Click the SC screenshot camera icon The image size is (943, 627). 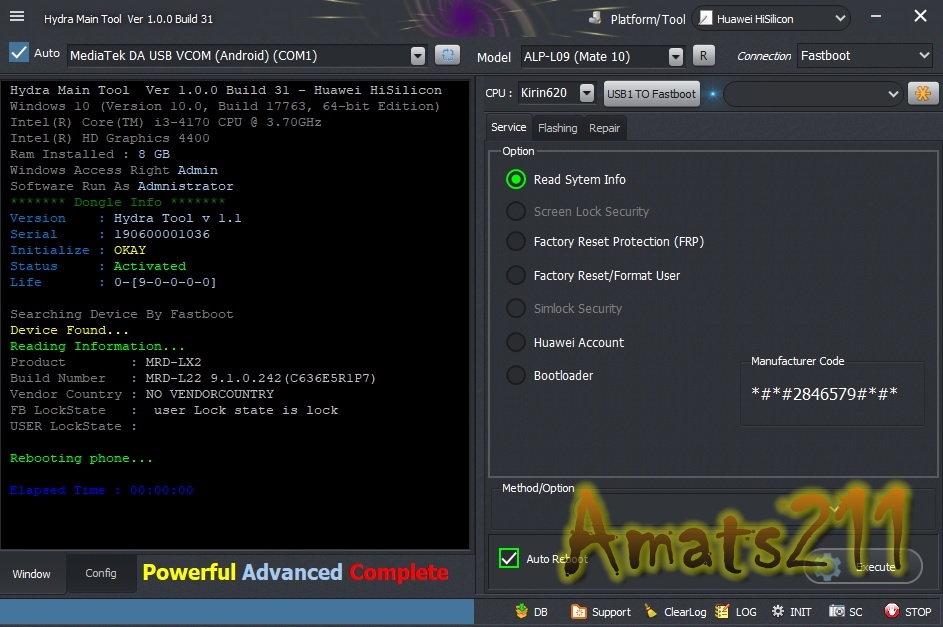click(x=836, y=611)
